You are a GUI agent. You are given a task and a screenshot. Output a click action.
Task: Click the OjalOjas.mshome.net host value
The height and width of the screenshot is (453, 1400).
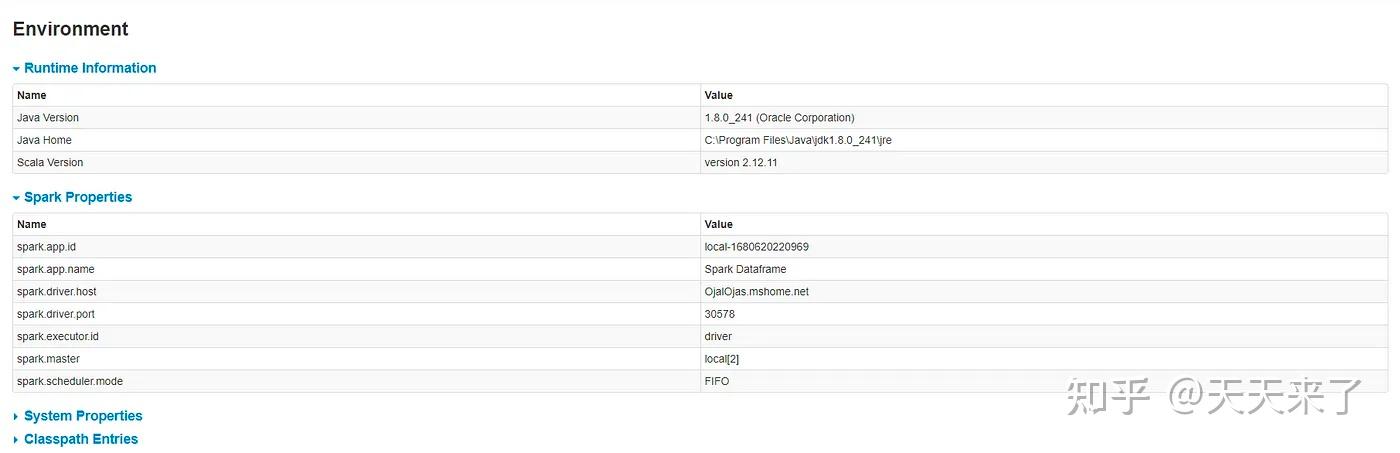(x=756, y=292)
